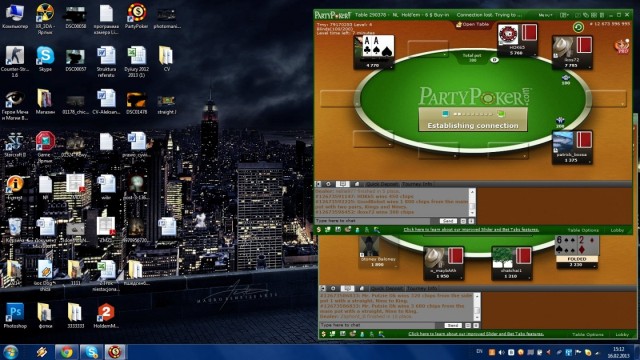The image size is (640, 360).
Task: Select the chat tab icon in front table
Action: click(x=342, y=184)
